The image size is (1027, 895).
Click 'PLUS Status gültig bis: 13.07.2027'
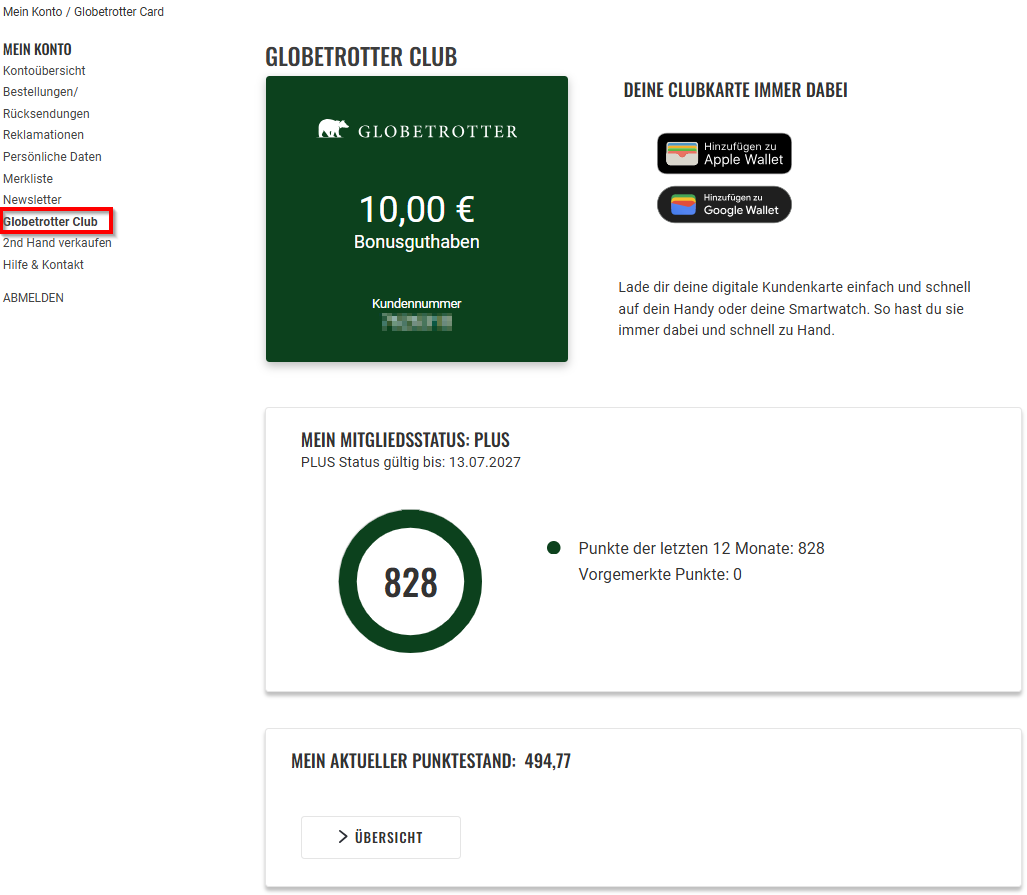(411, 462)
